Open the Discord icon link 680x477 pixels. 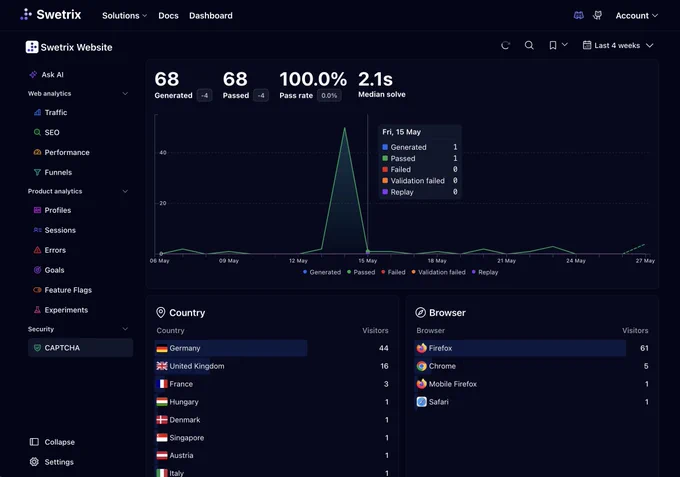[x=579, y=16]
